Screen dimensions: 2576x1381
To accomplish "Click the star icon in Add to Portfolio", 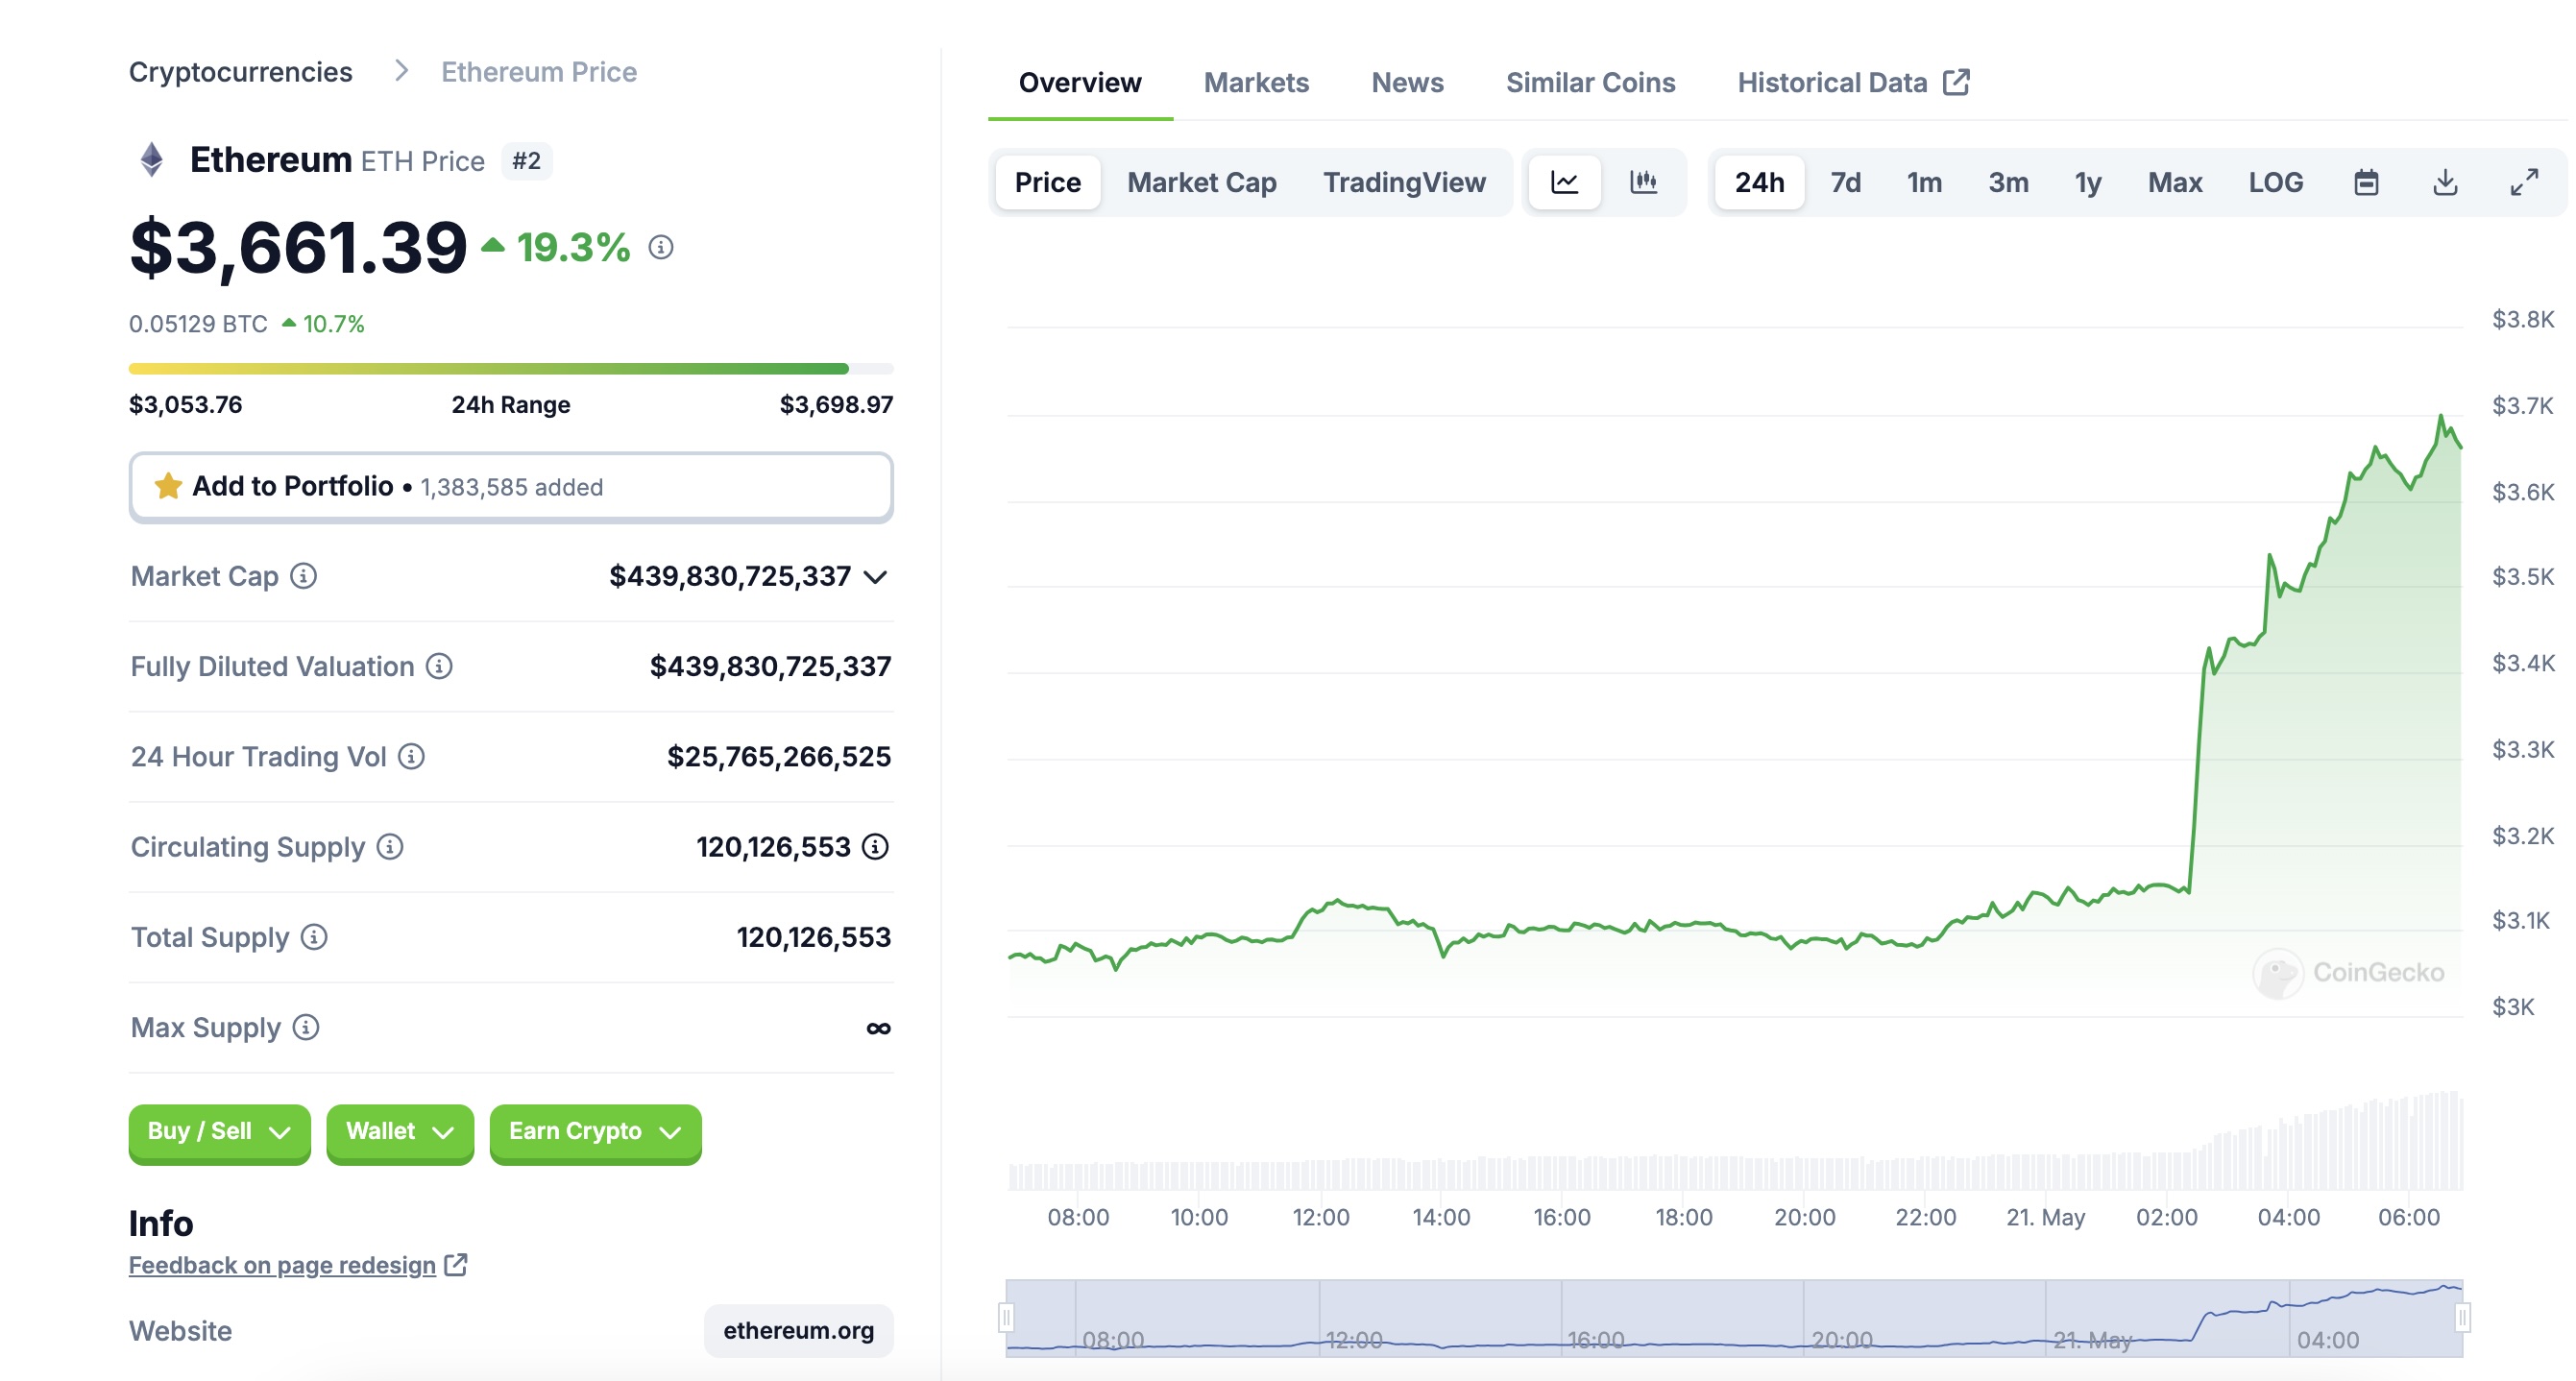I will (x=168, y=486).
